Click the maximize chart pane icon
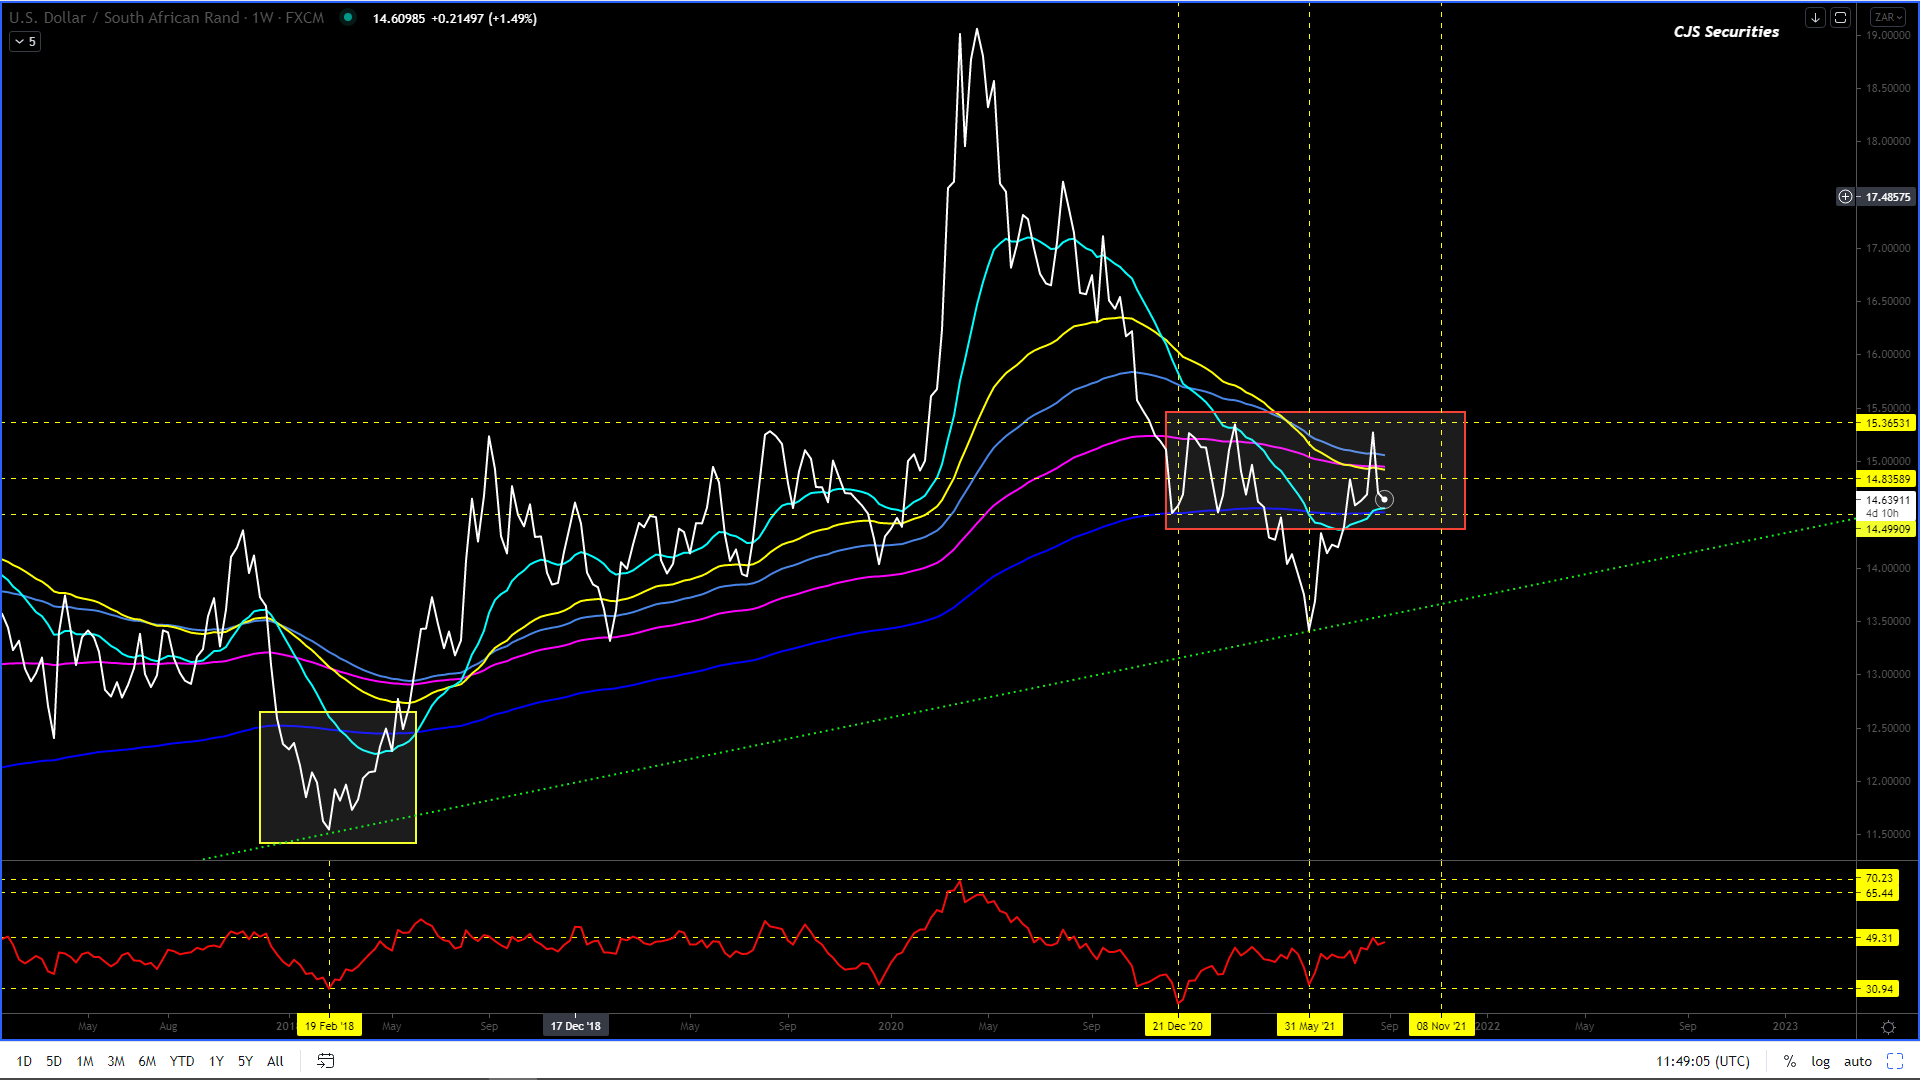 [1840, 18]
